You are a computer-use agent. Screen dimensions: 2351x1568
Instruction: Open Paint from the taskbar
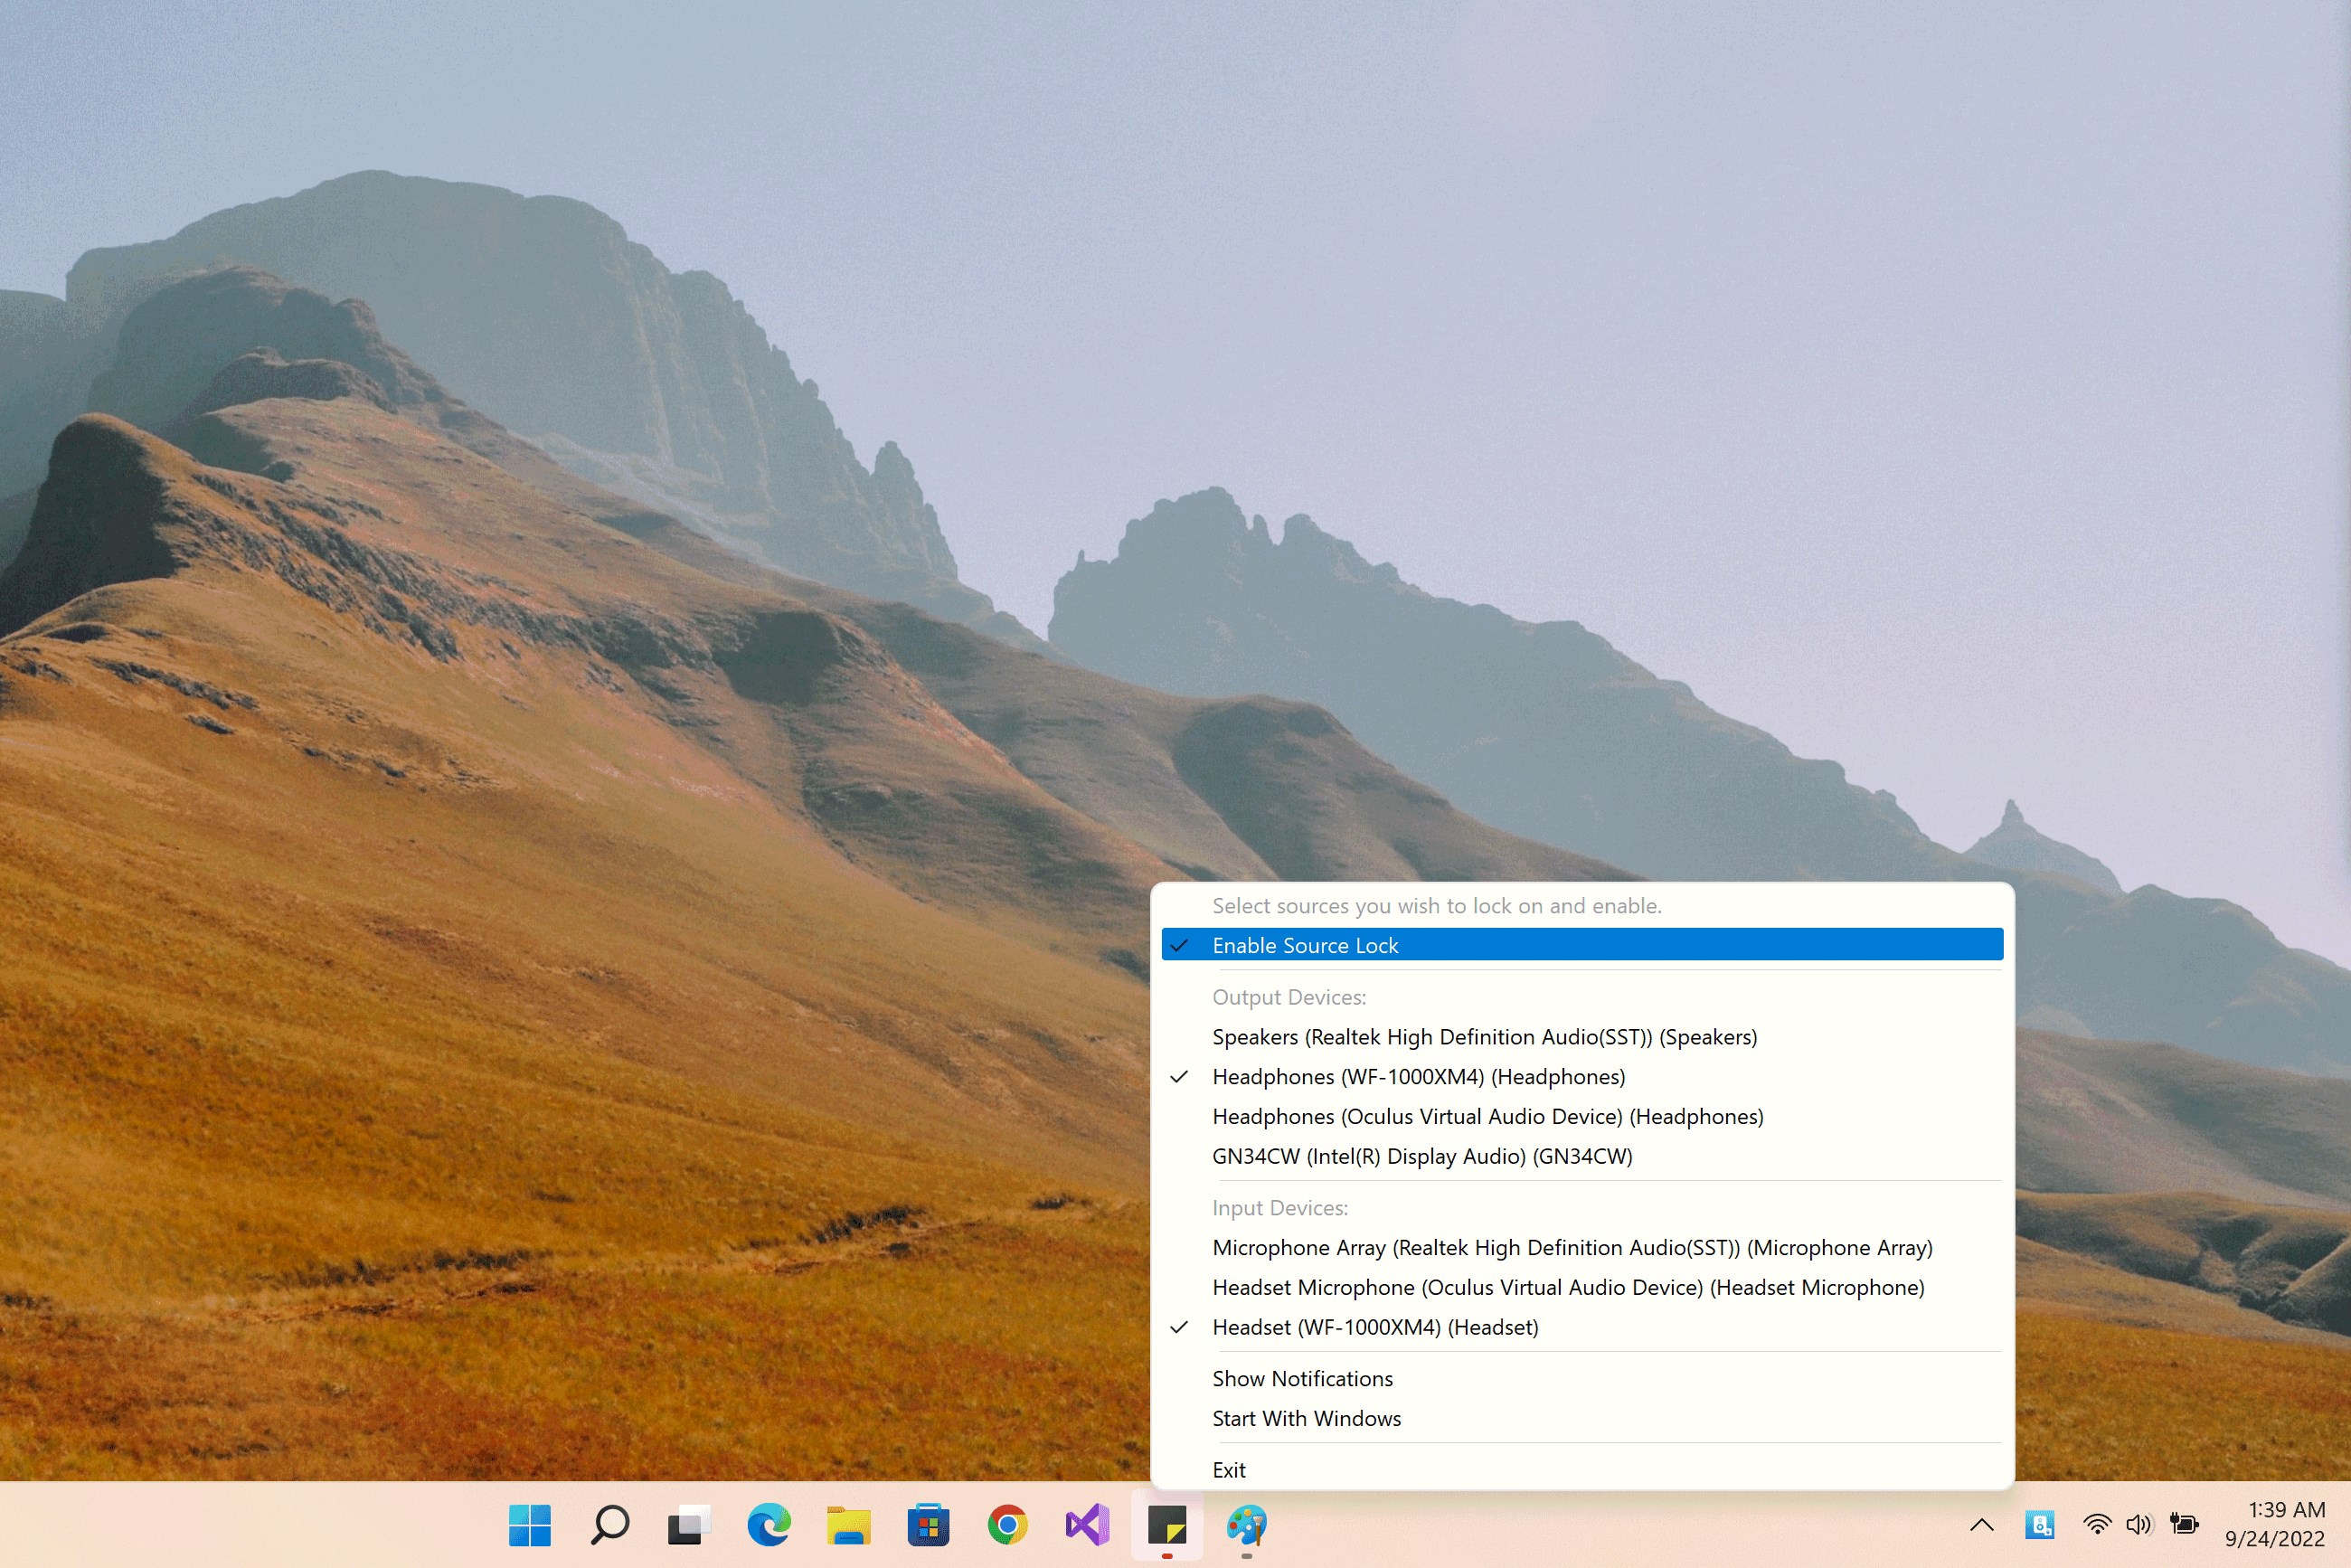[1246, 1525]
